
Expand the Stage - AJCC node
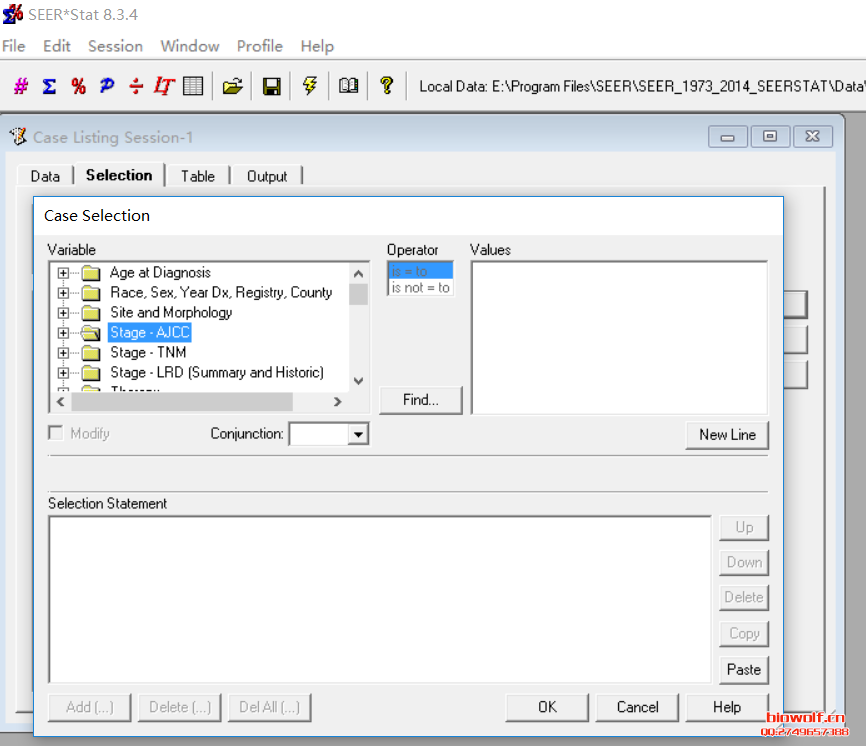click(64, 333)
